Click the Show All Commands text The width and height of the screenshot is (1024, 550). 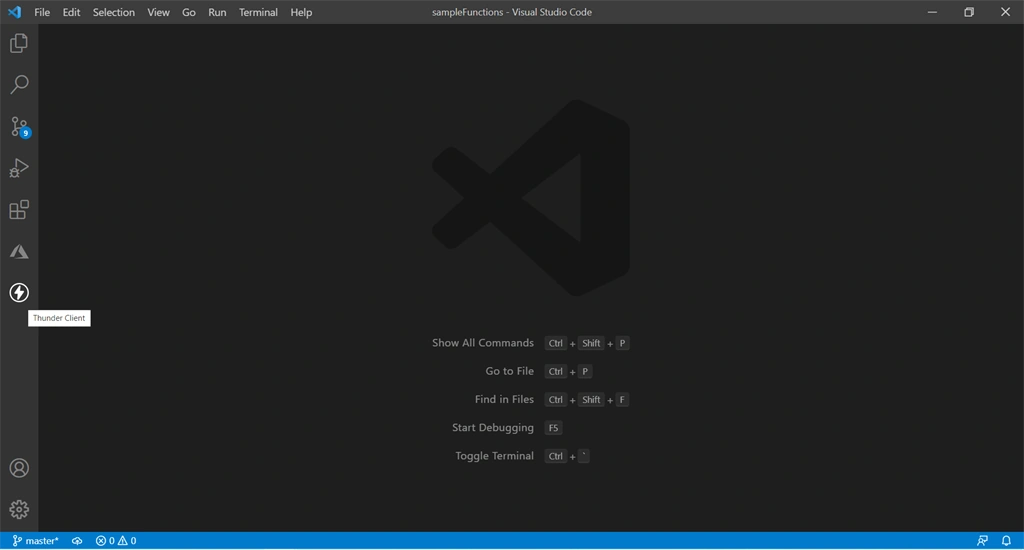pos(483,343)
